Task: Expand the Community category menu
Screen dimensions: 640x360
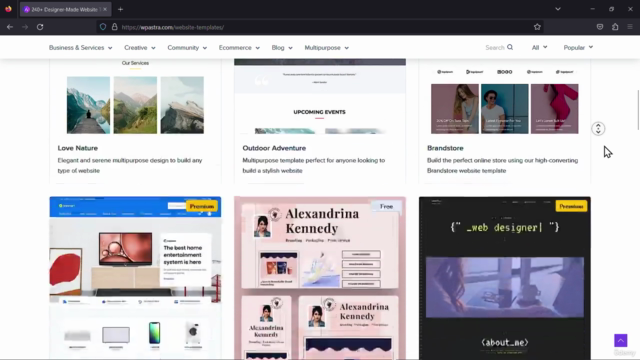Action: tap(187, 48)
